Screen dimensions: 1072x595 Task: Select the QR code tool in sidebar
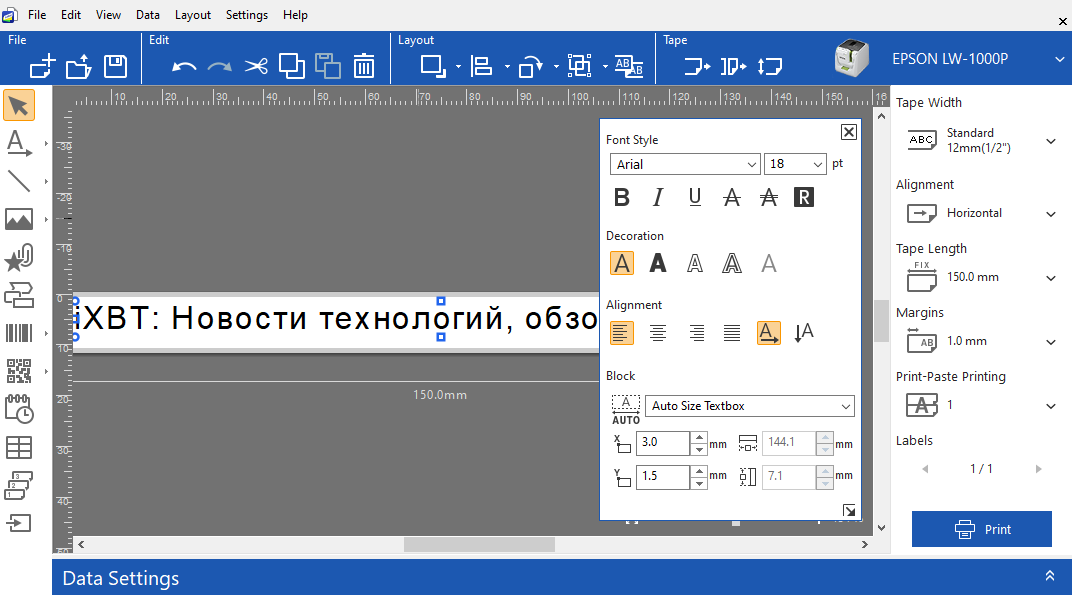[19, 371]
